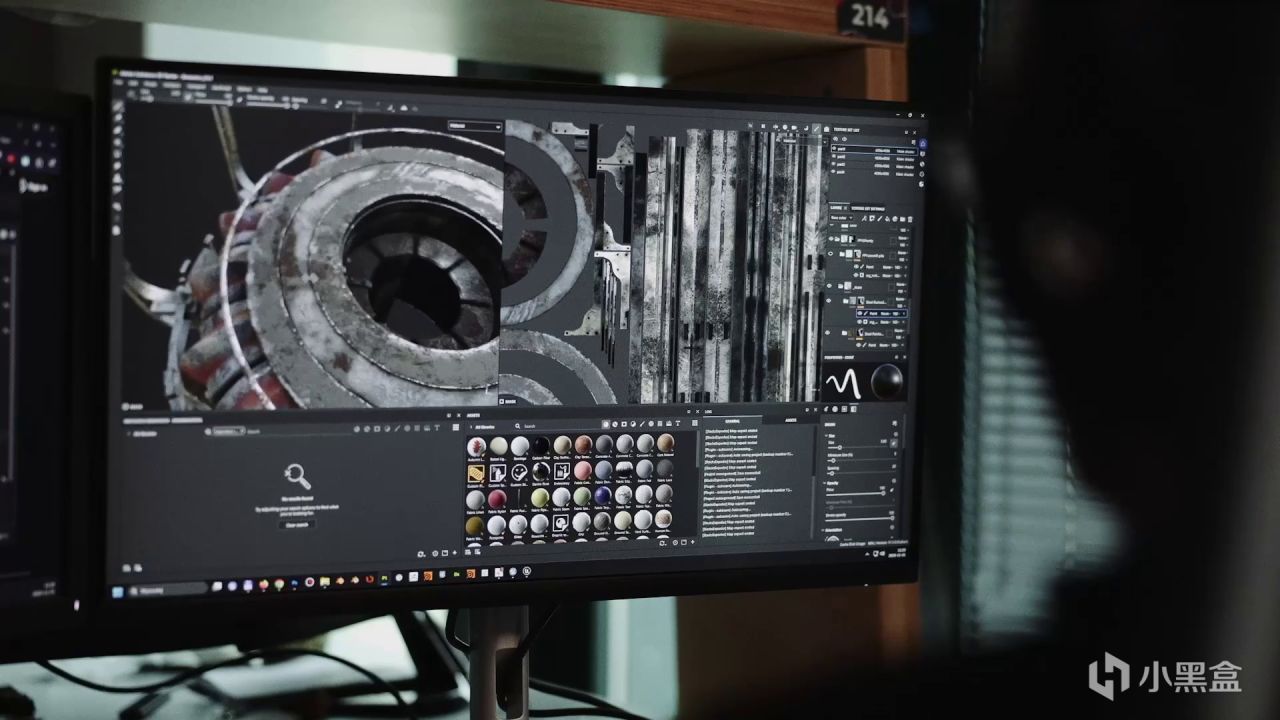Click the search field in Assets panel
This screenshot has height=720, width=1280.
pyautogui.click(x=560, y=426)
